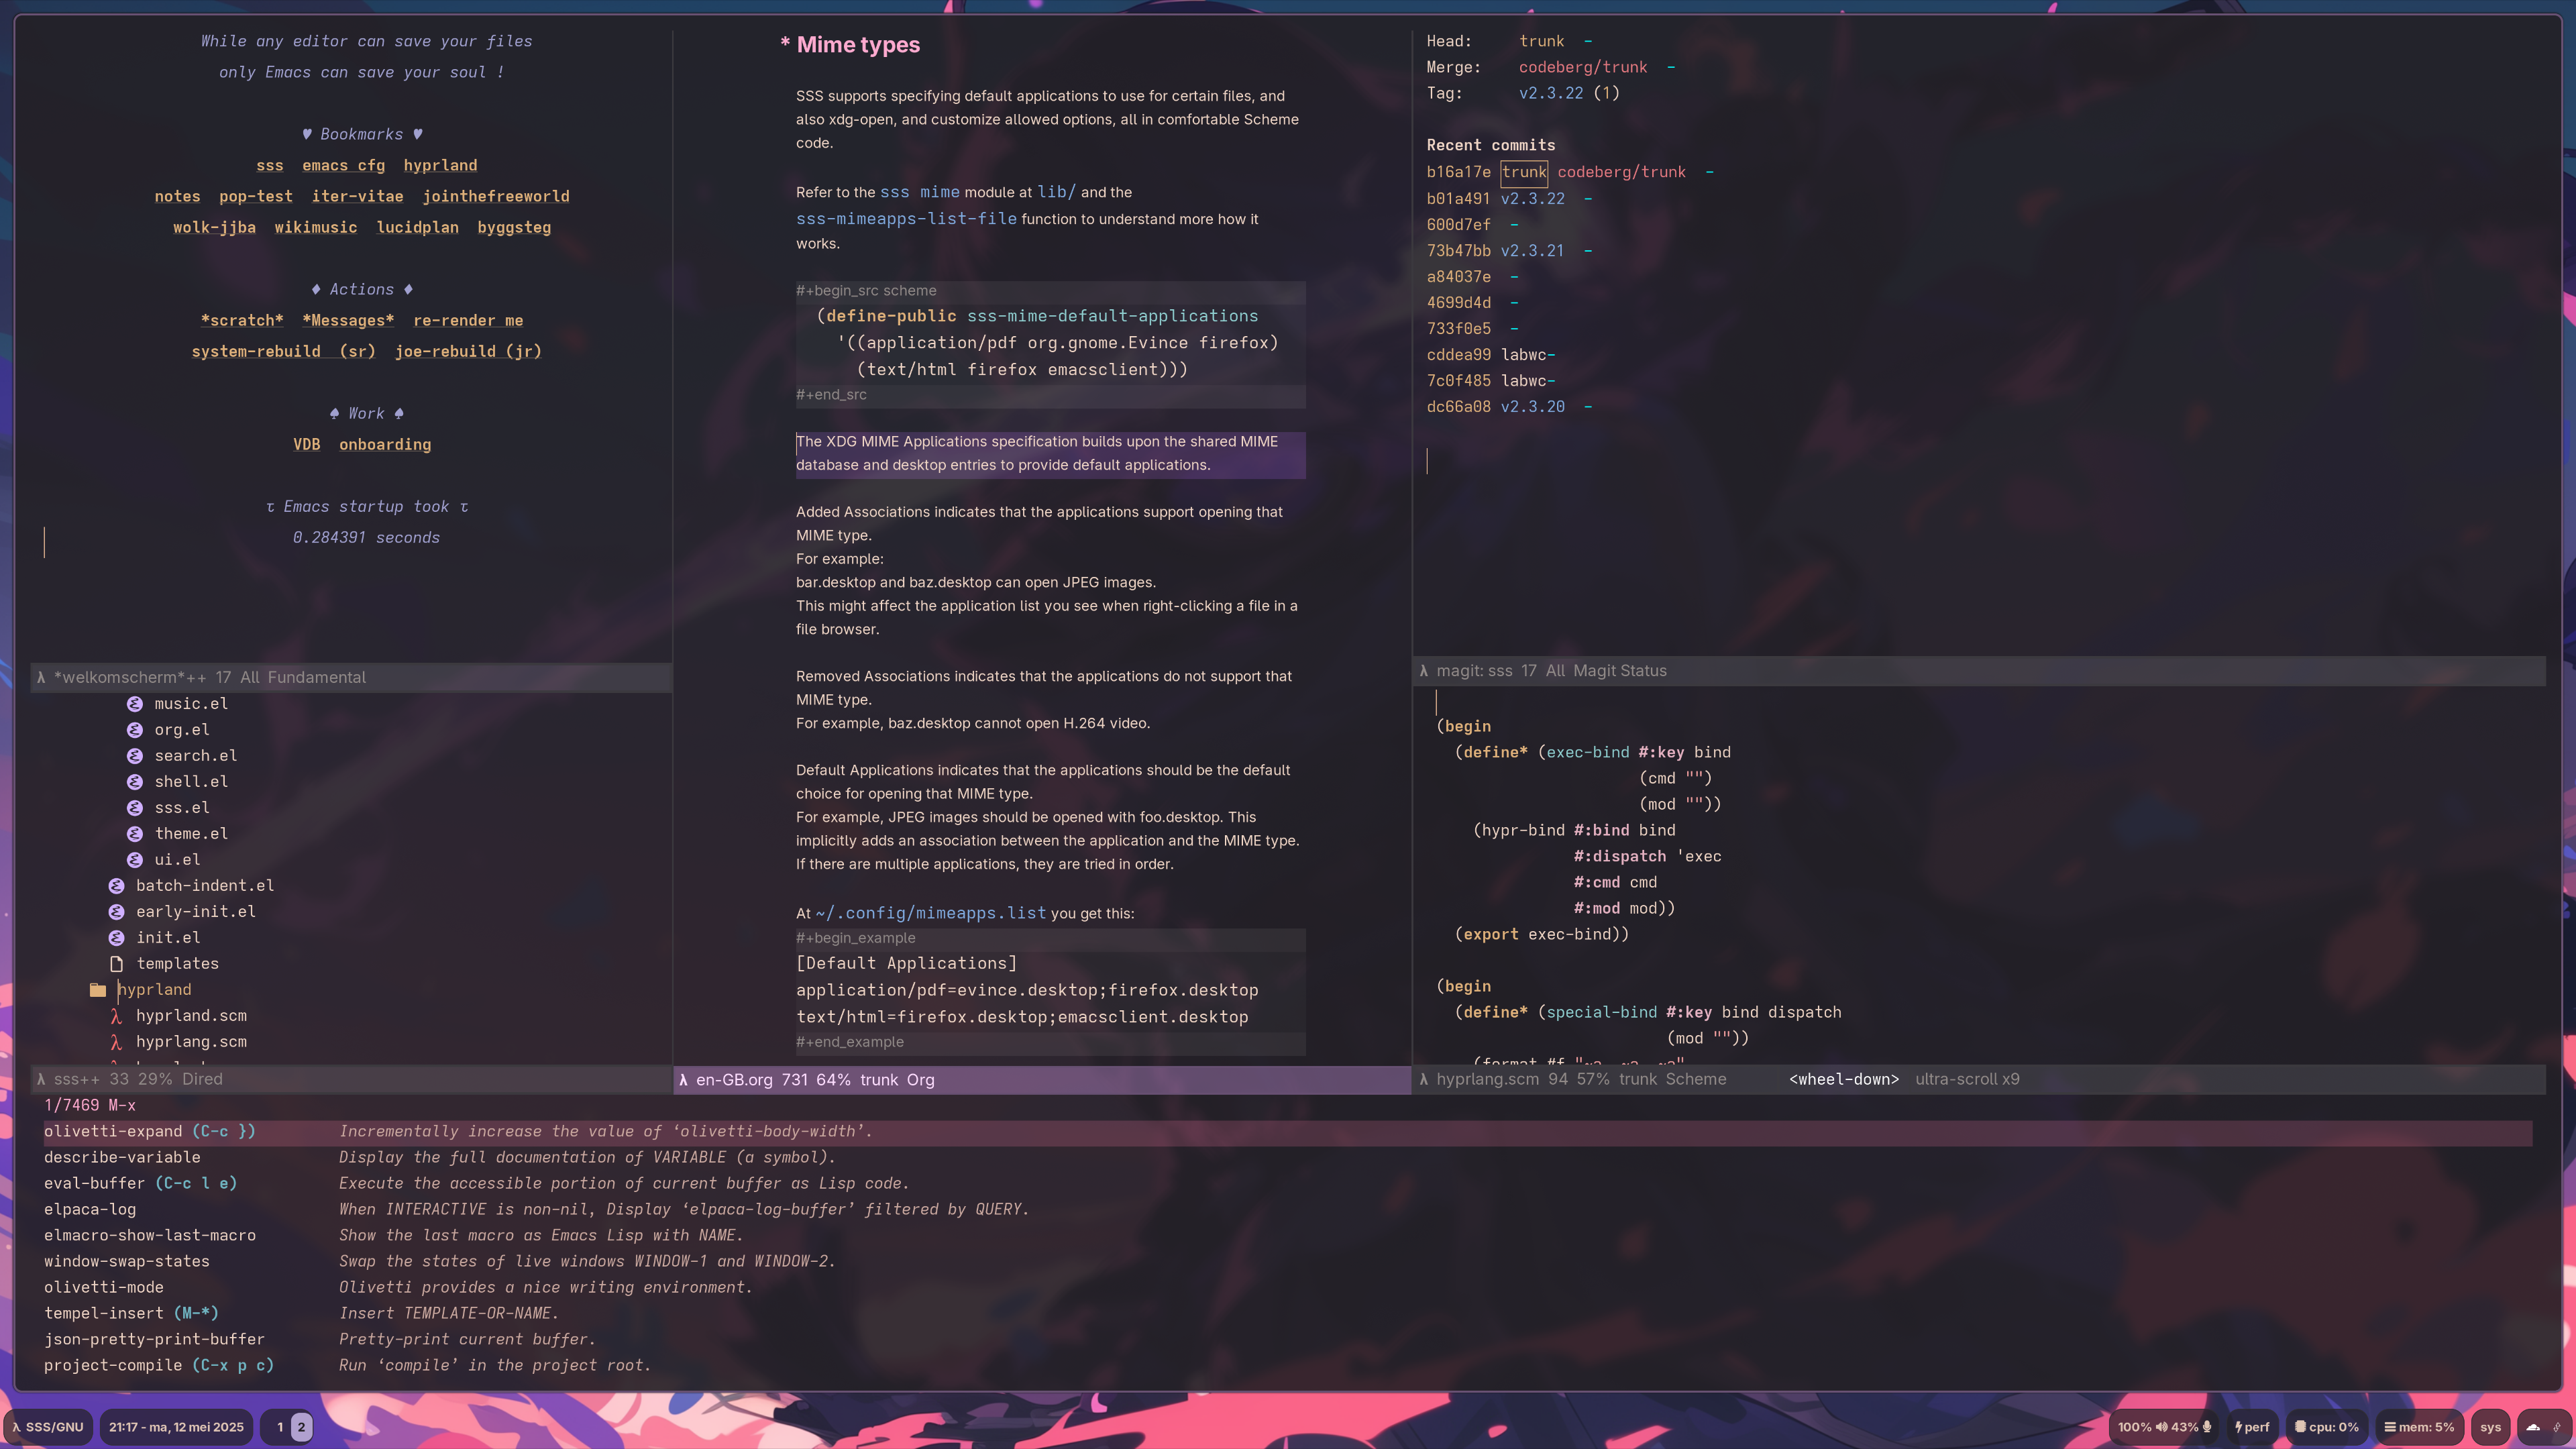Image resolution: width=2576 pixels, height=1449 pixels.
Task: Click the Emacs icon beside theme.el
Action: [135, 834]
